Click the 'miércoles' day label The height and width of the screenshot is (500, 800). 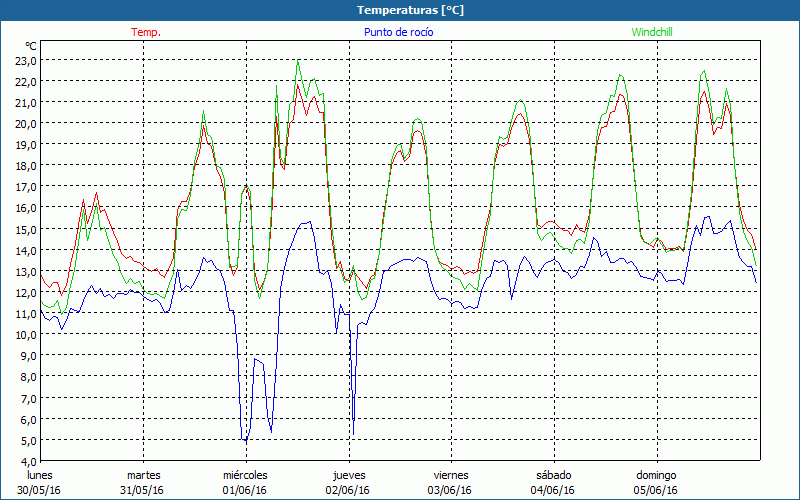tap(245, 475)
